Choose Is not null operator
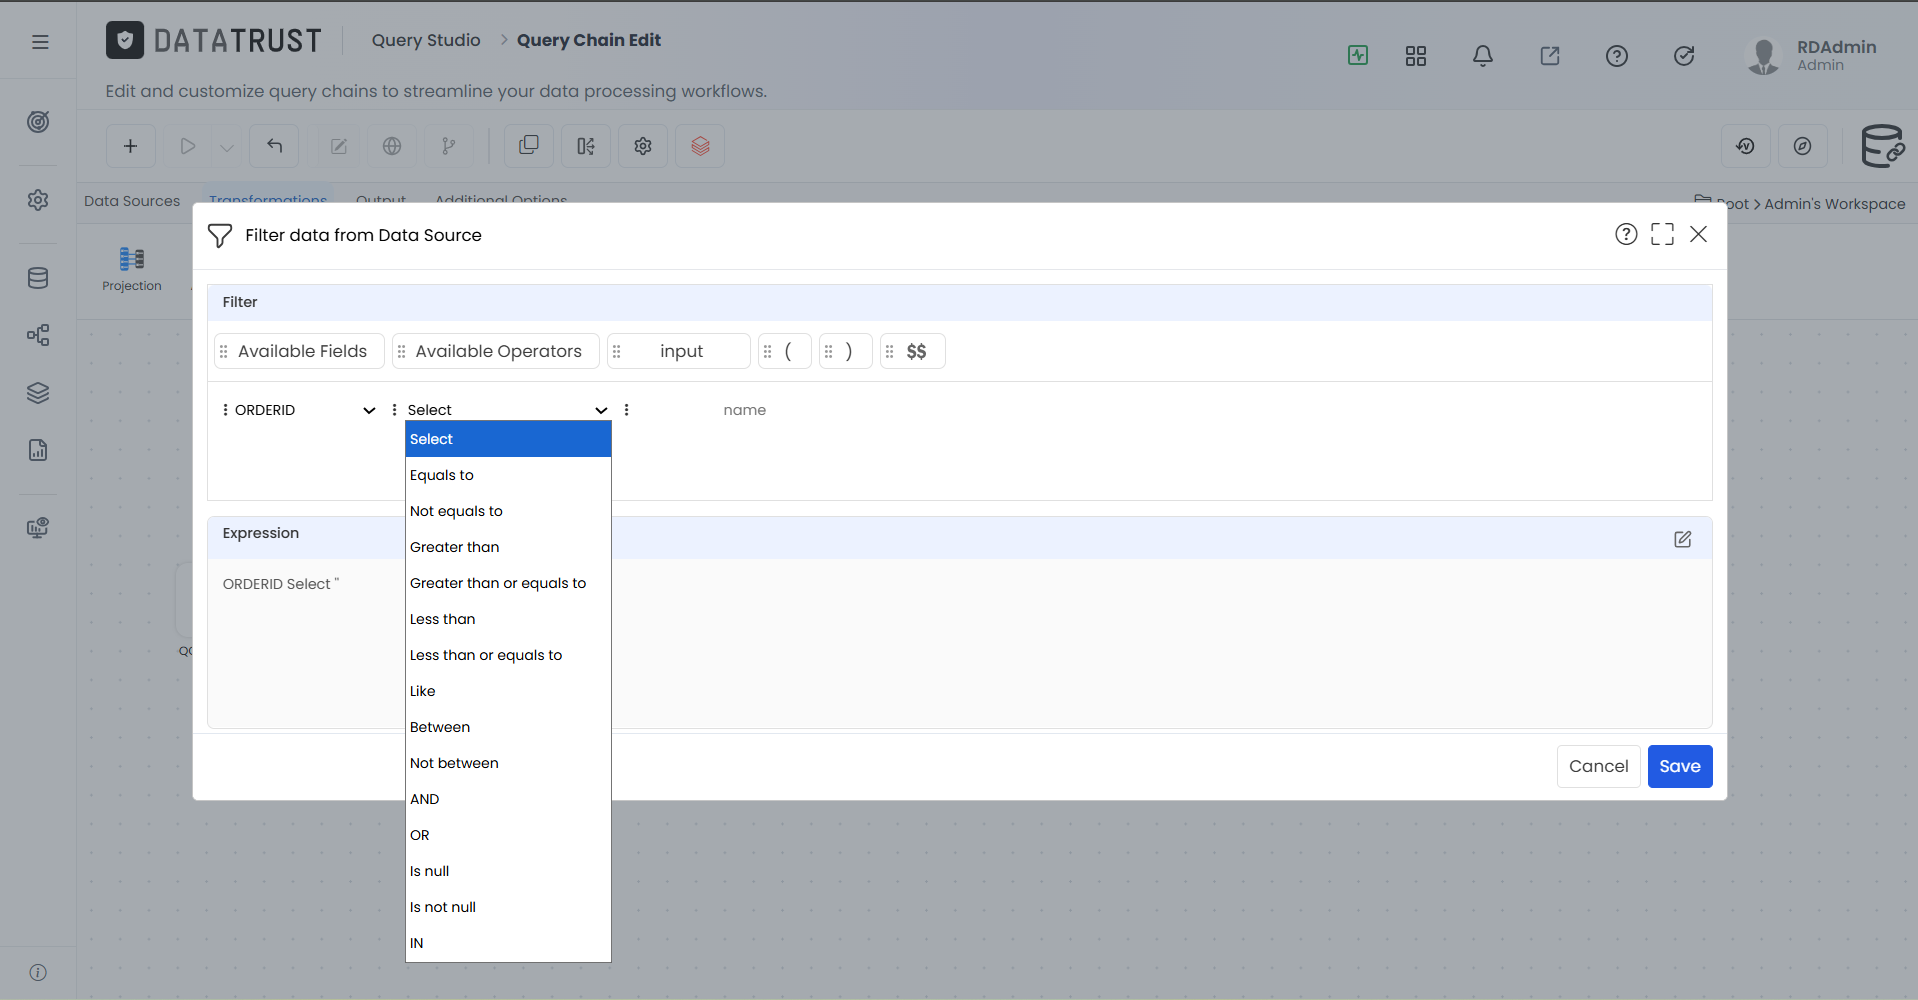The height and width of the screenshot is (1000, 1918). (x=508, y=907)
